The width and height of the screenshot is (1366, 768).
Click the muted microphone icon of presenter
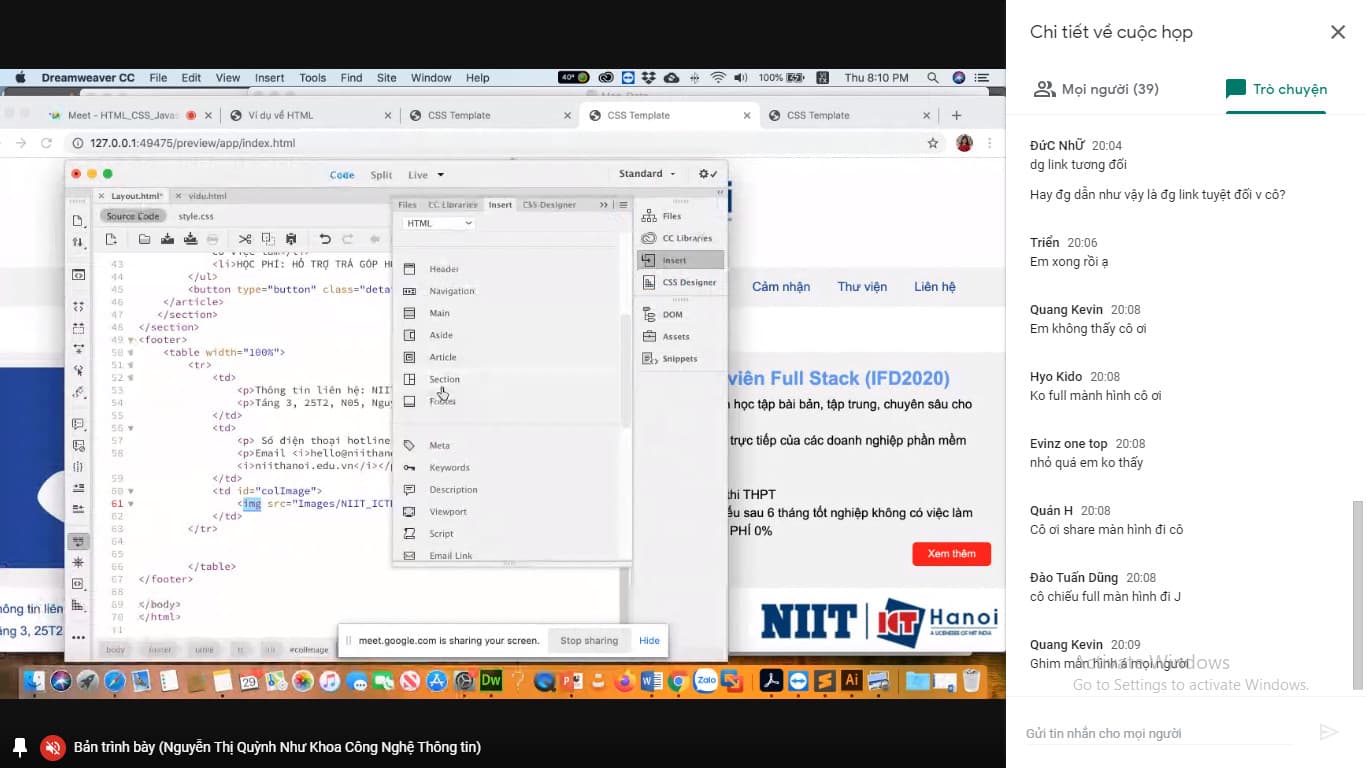(x=52, y=747)
